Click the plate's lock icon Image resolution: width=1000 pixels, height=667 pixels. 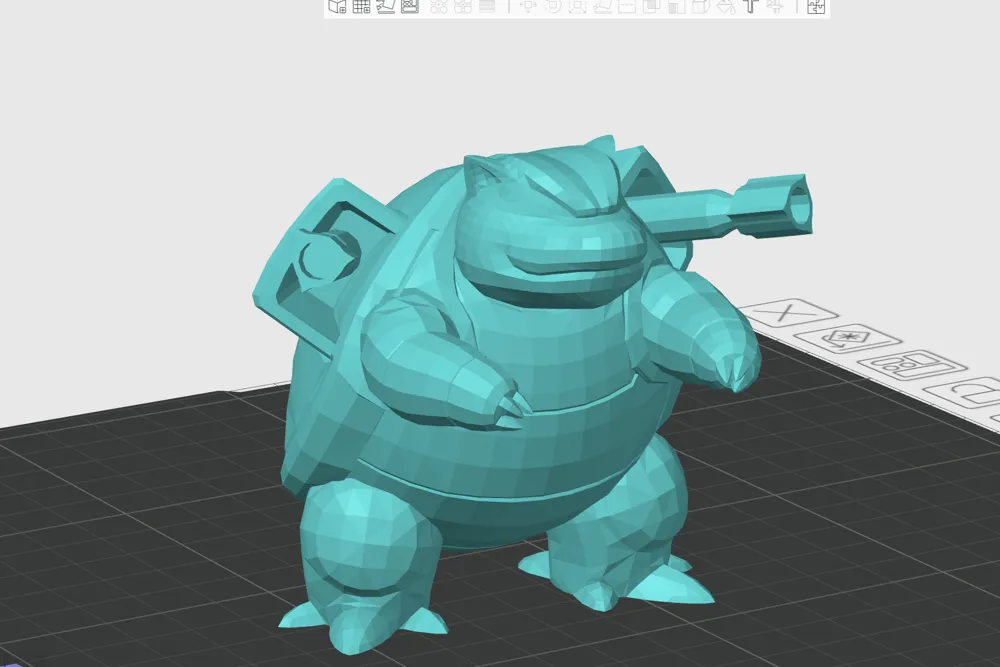click(x=969, y=393)
